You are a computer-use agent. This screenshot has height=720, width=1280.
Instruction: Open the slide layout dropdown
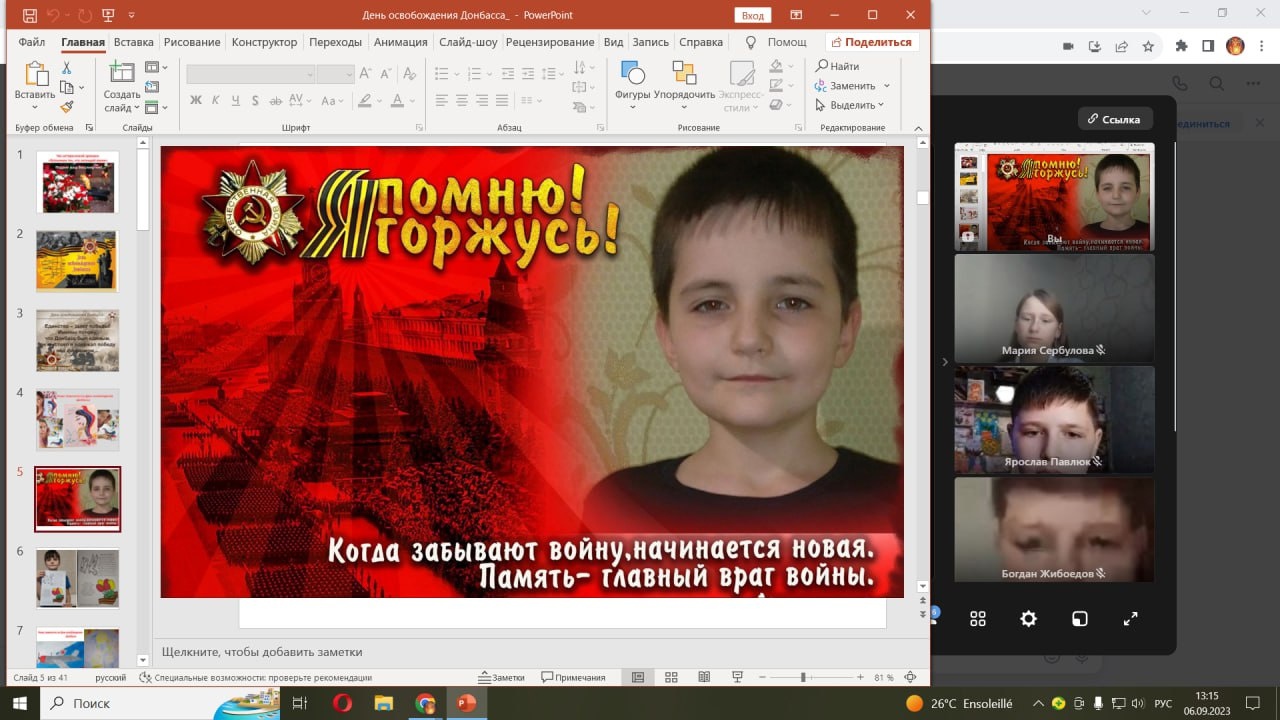(156, 68)
